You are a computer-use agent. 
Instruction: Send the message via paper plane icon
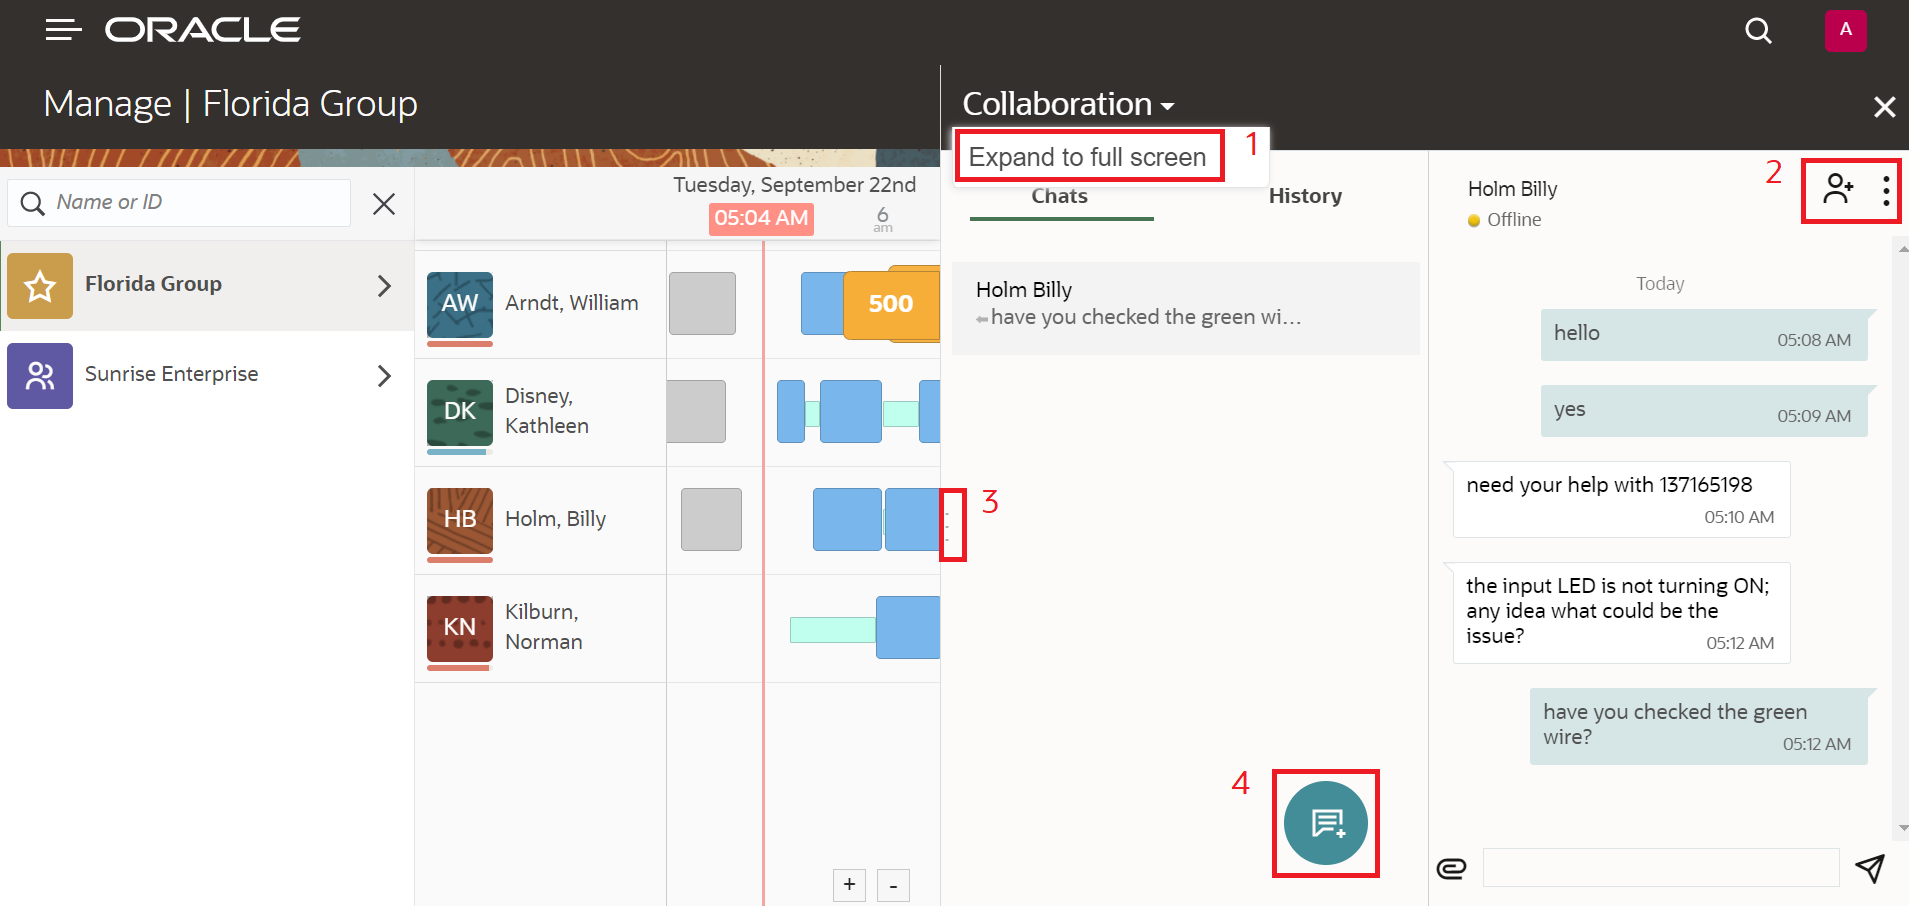click(x=1873, y=868)
